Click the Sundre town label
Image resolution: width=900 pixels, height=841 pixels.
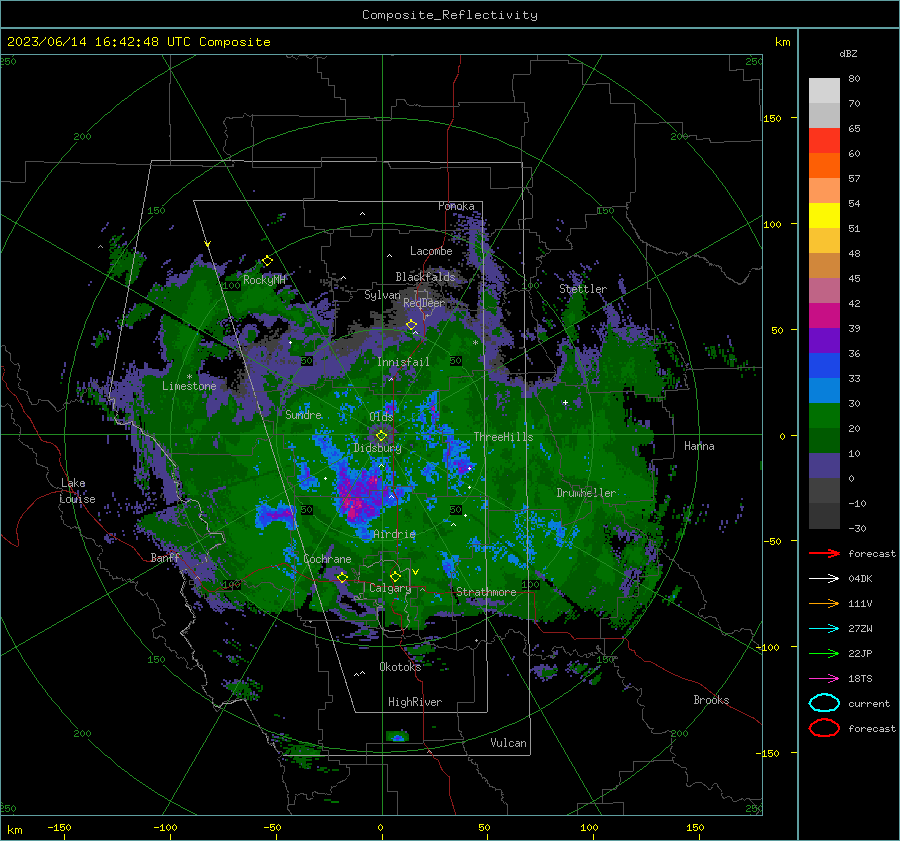pos(303,414)
